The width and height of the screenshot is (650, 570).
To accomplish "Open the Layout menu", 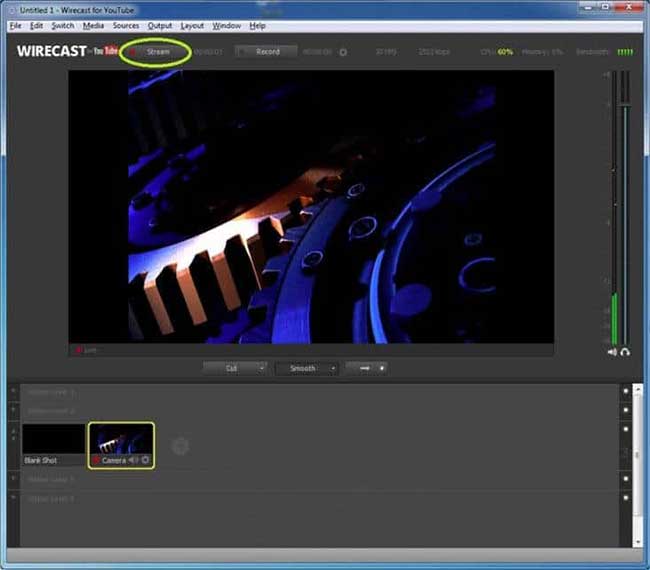I will pos(193,25).
